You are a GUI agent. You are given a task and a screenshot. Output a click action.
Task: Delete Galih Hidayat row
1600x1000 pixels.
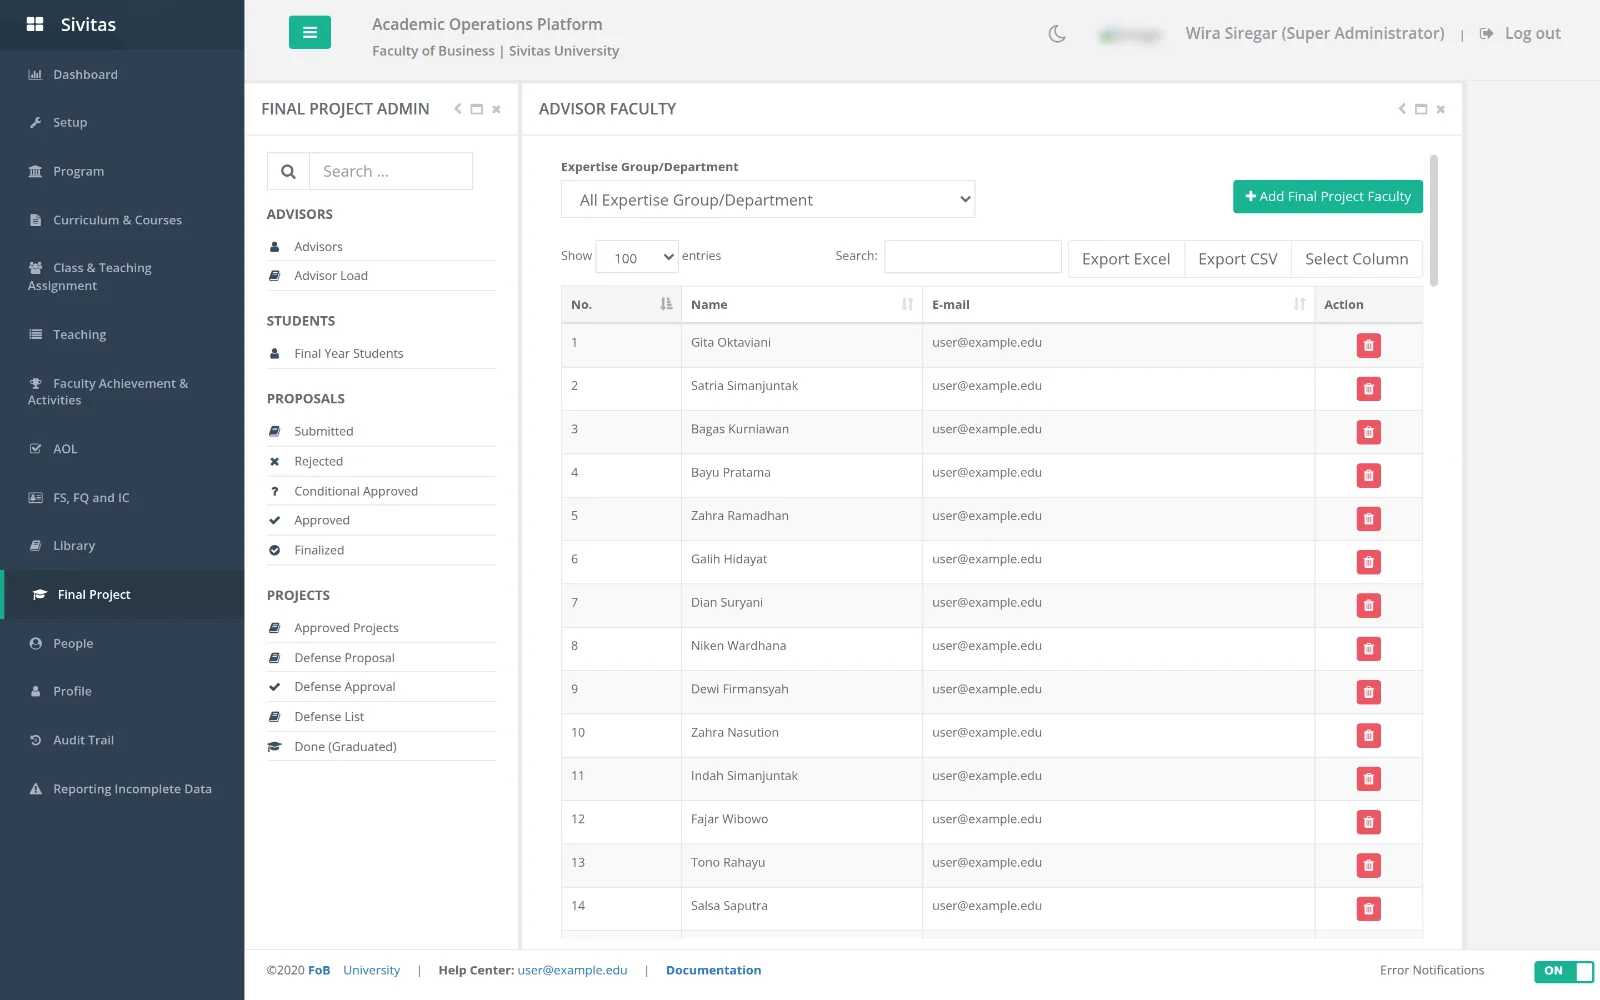(x=1368, y=562)
